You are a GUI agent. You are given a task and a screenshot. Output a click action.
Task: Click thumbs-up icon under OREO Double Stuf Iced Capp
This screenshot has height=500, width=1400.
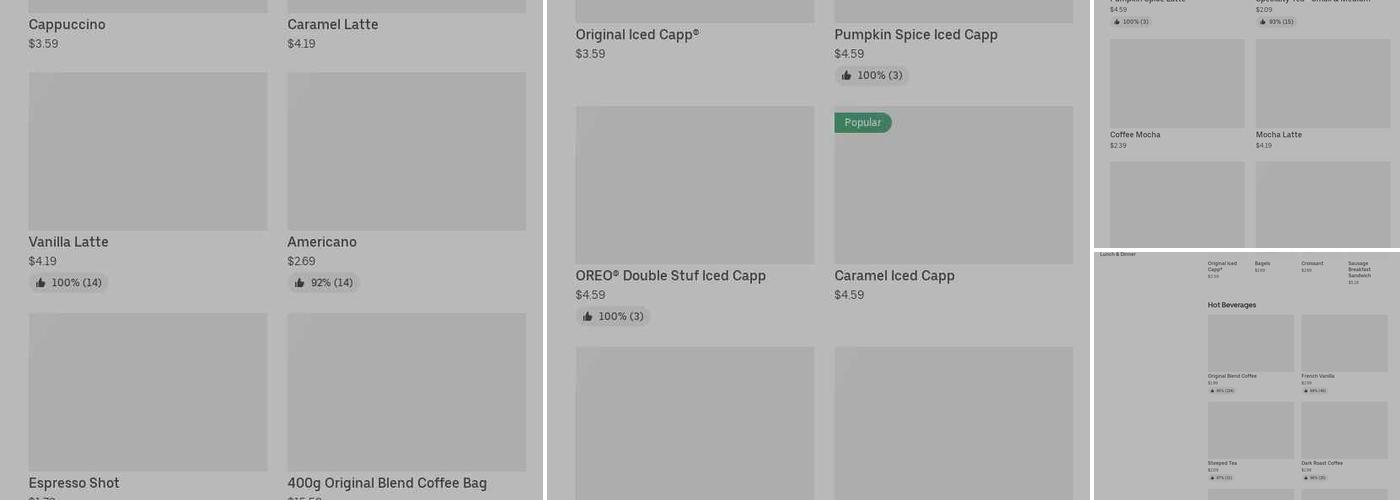(587, 317)
